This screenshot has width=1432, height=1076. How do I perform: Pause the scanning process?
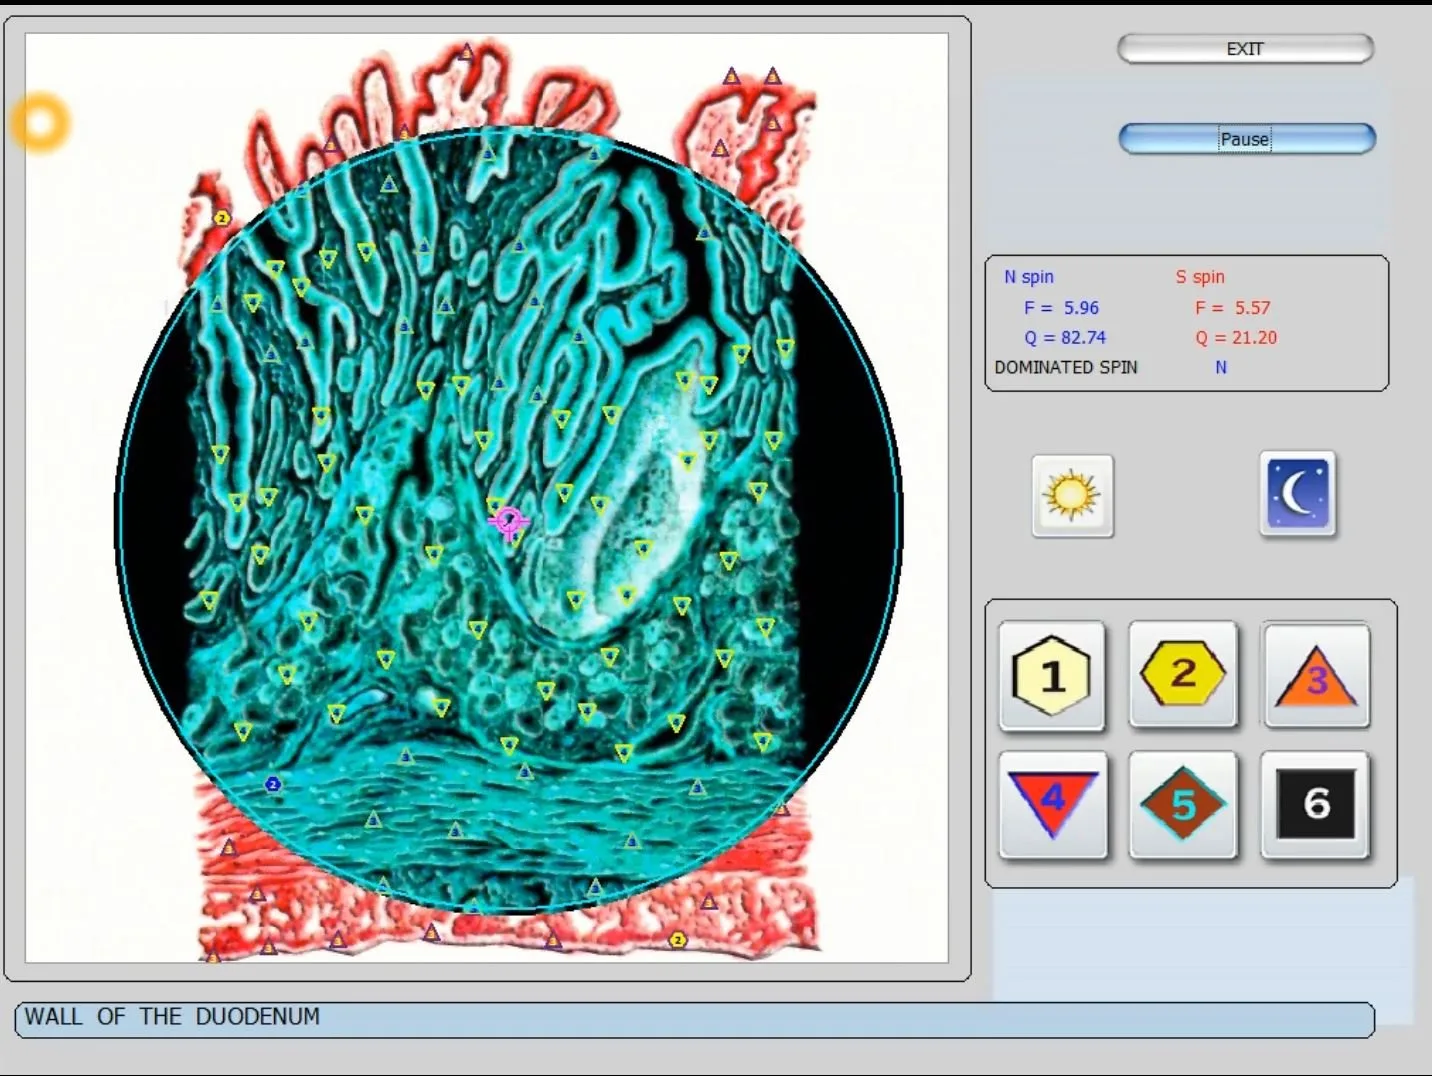(1246, 139)
